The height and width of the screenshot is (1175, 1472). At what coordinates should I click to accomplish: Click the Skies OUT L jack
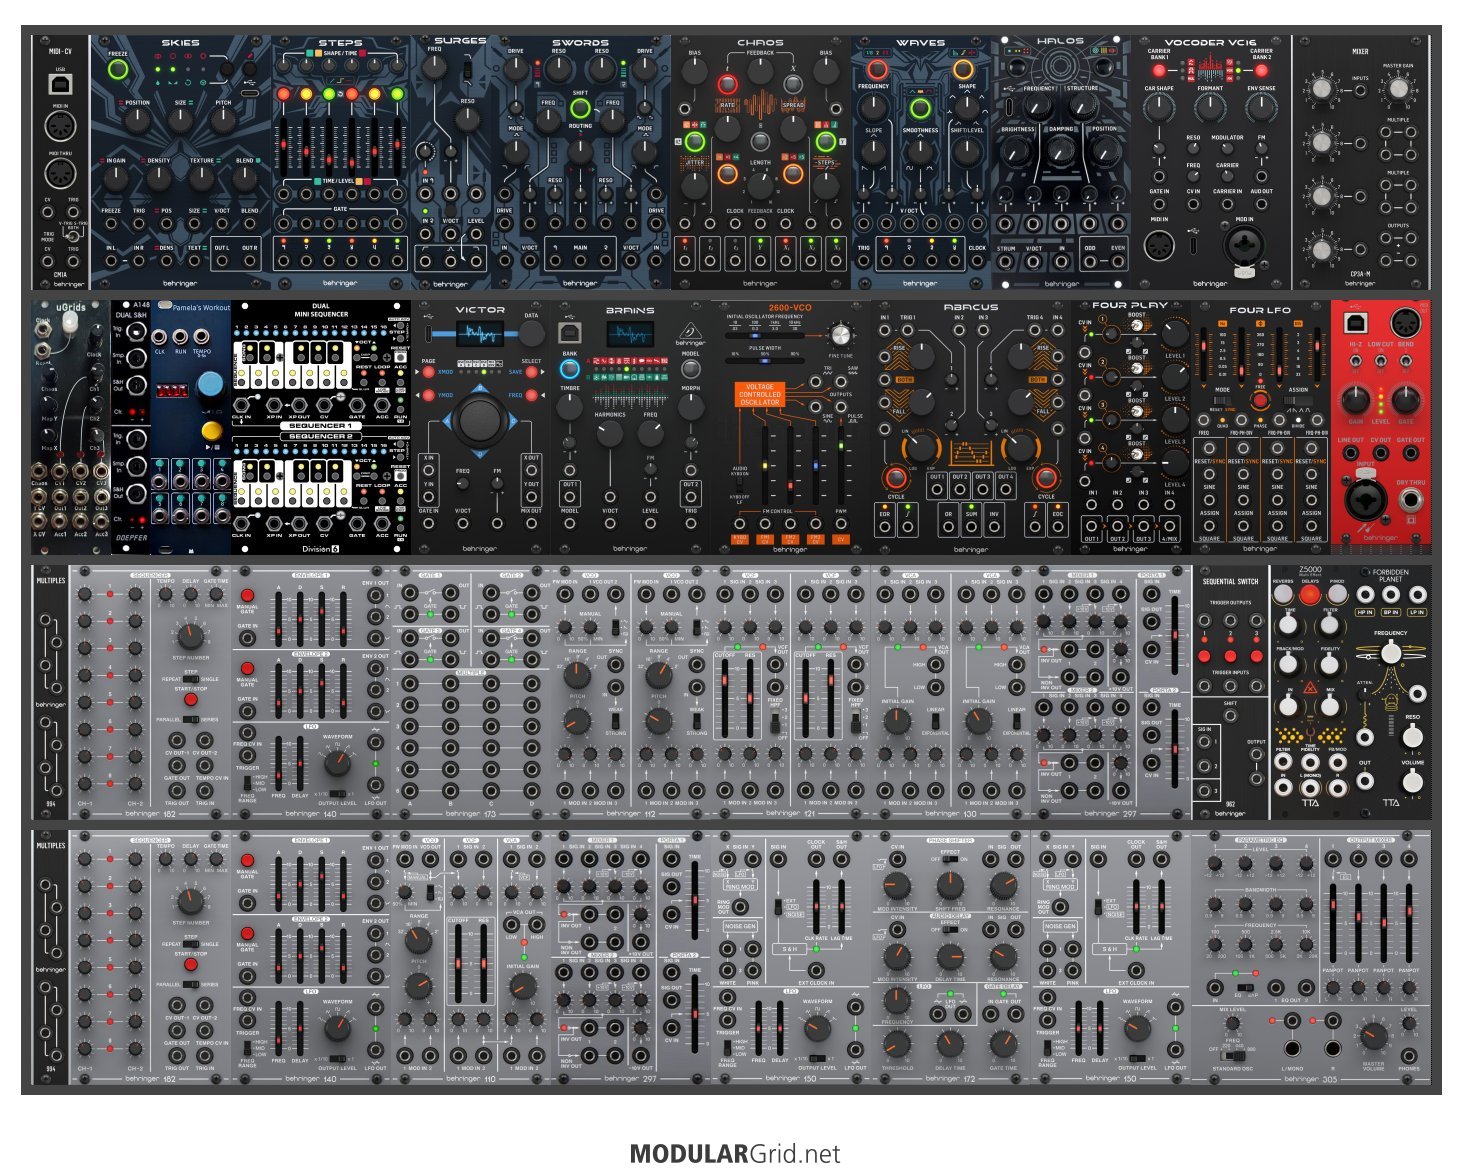(x=221, y=261)
